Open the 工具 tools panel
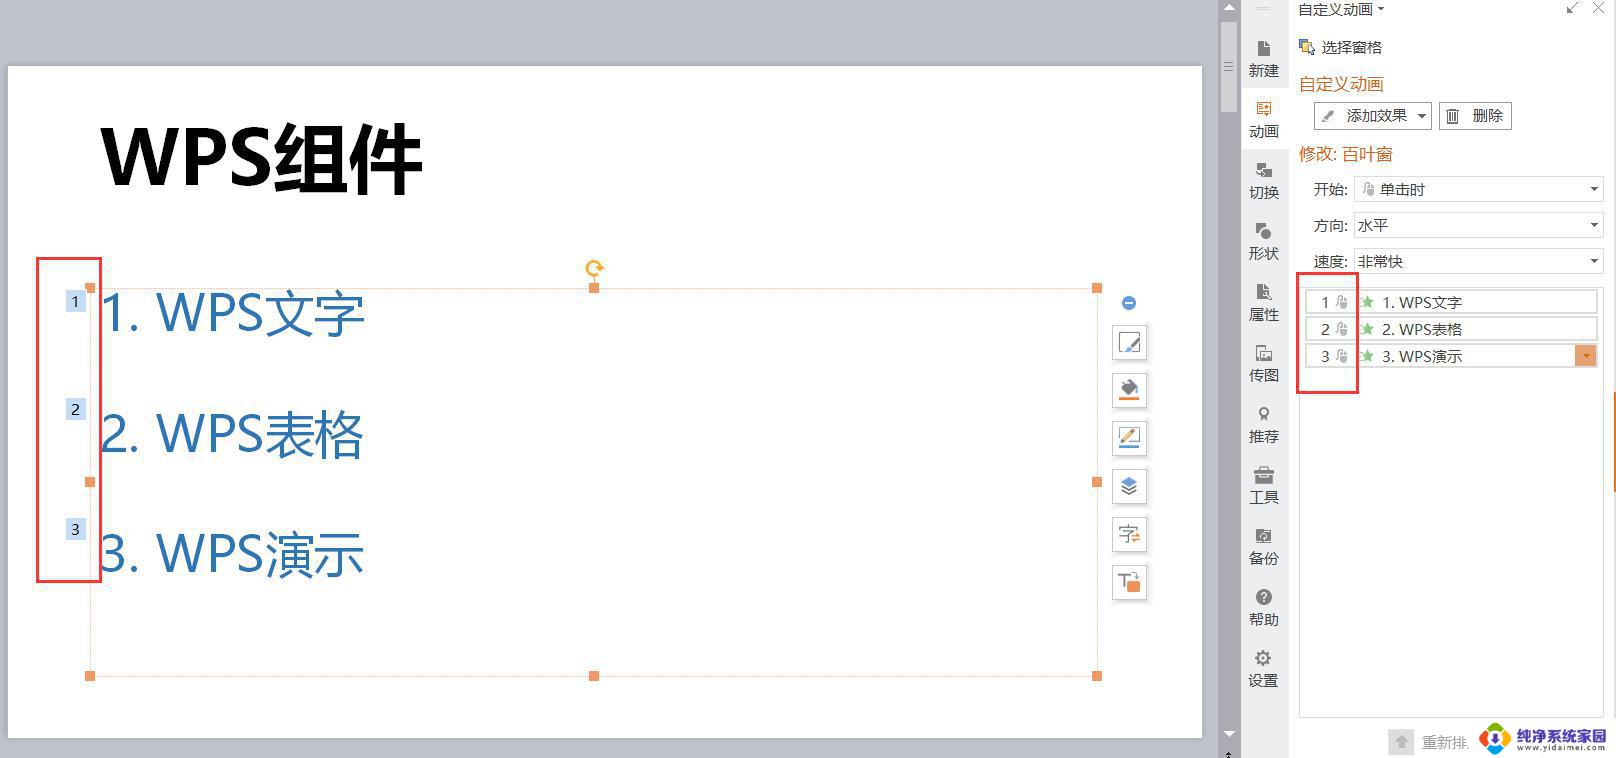 [1263, 485]
